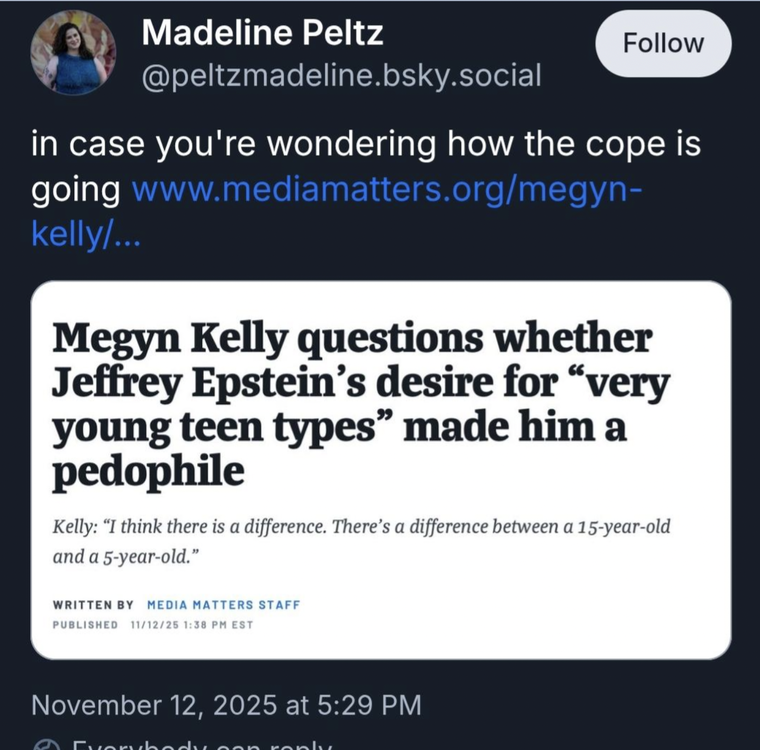Open the Madeline Peltz display name

click(x=263, y=33)
